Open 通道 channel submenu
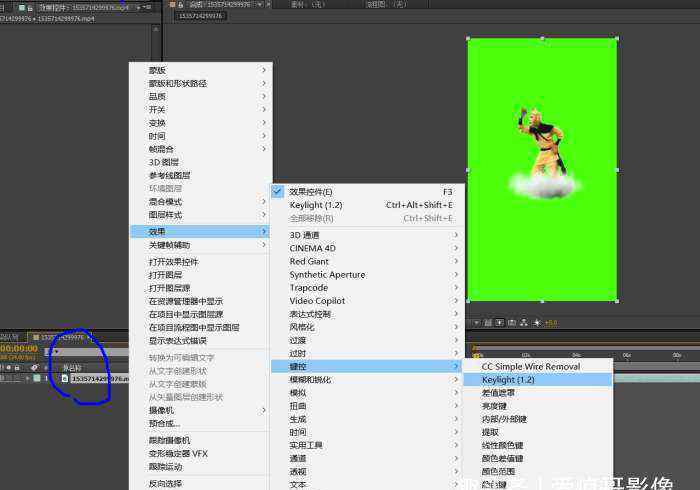Image resolution: width=700 pixels, height=490 pixels. (366, 458)
